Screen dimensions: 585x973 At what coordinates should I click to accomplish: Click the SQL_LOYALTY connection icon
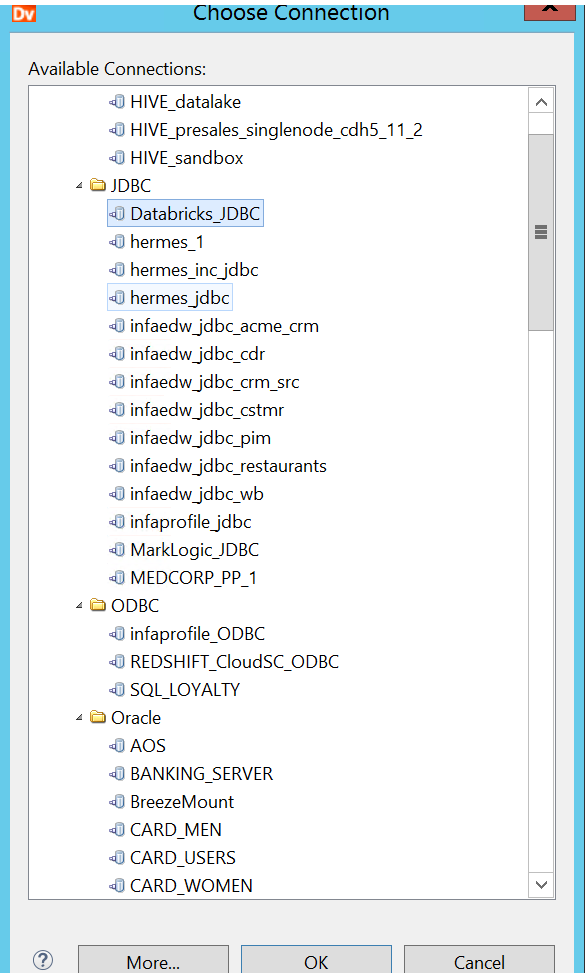pos(117,689)
